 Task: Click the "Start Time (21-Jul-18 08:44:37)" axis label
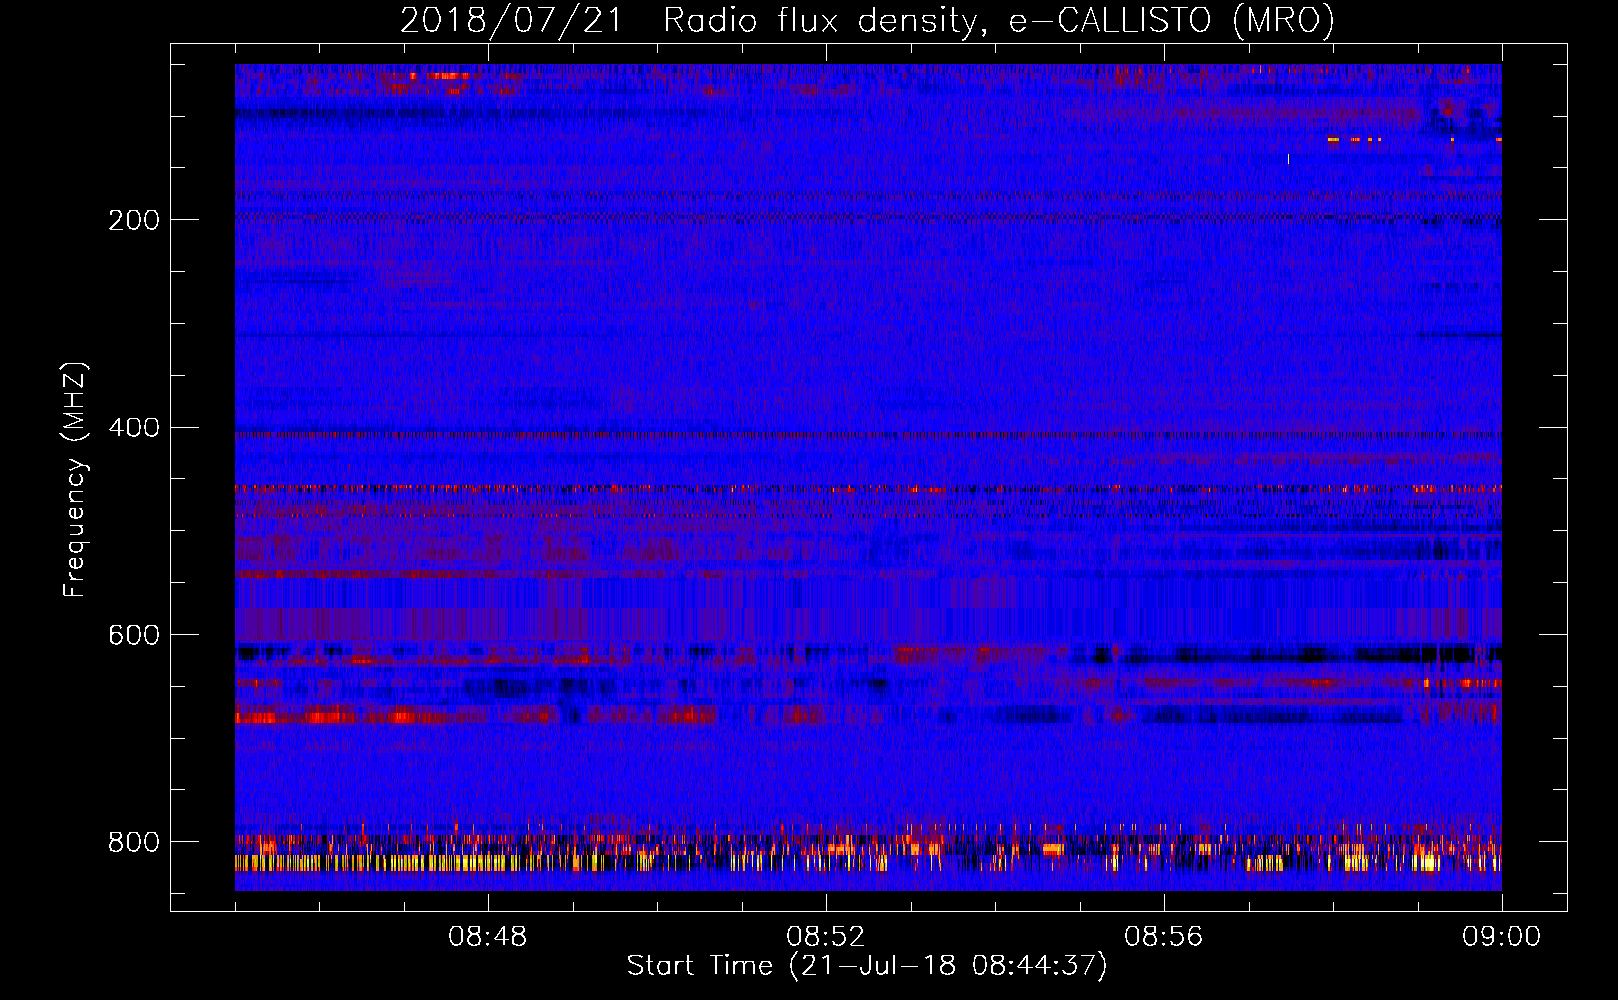tap(867, 966)
